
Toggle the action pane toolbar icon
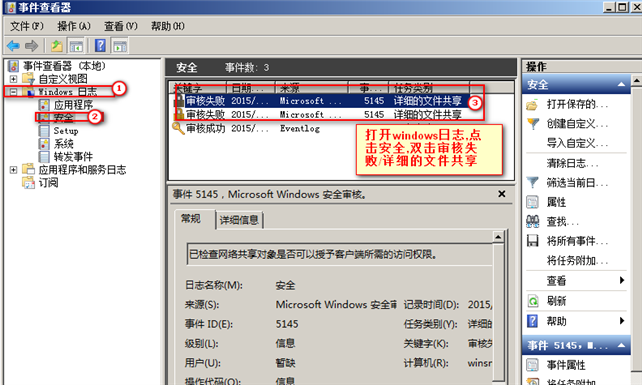pos(120,46)
